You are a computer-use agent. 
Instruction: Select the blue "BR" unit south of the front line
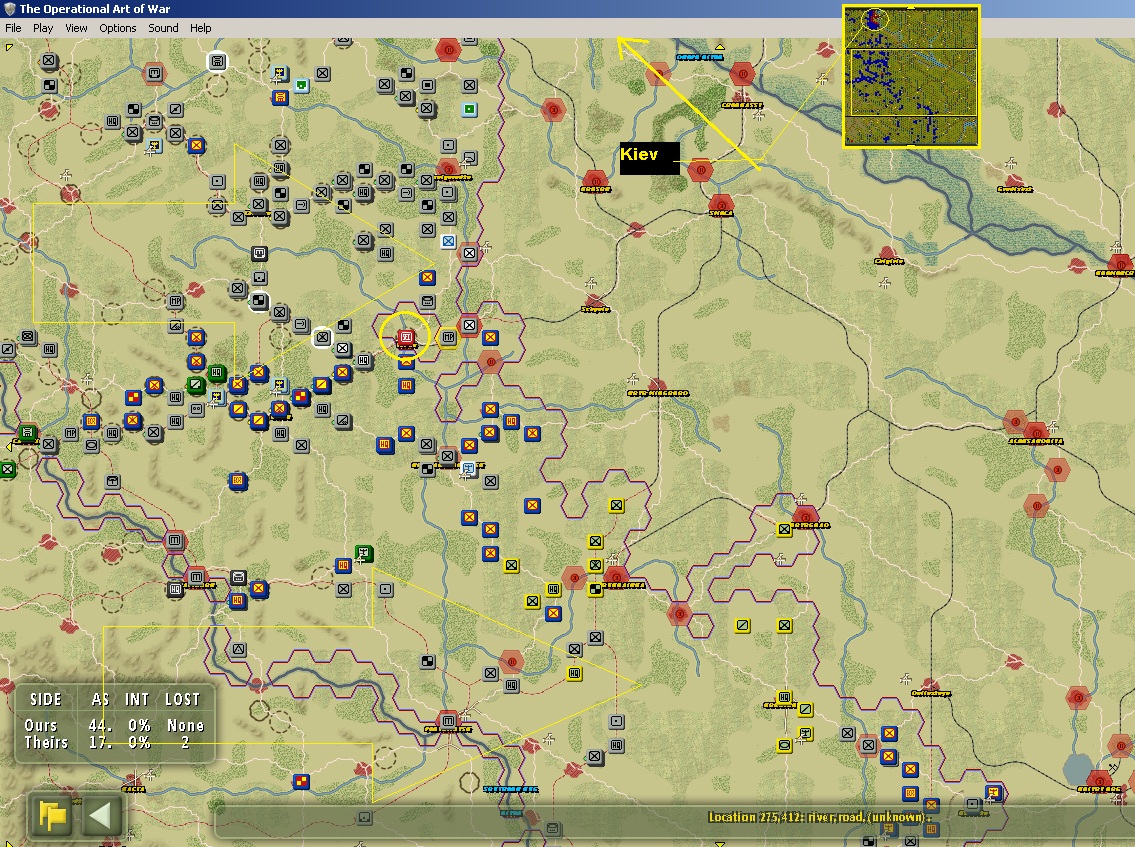(x=237, y=481)
